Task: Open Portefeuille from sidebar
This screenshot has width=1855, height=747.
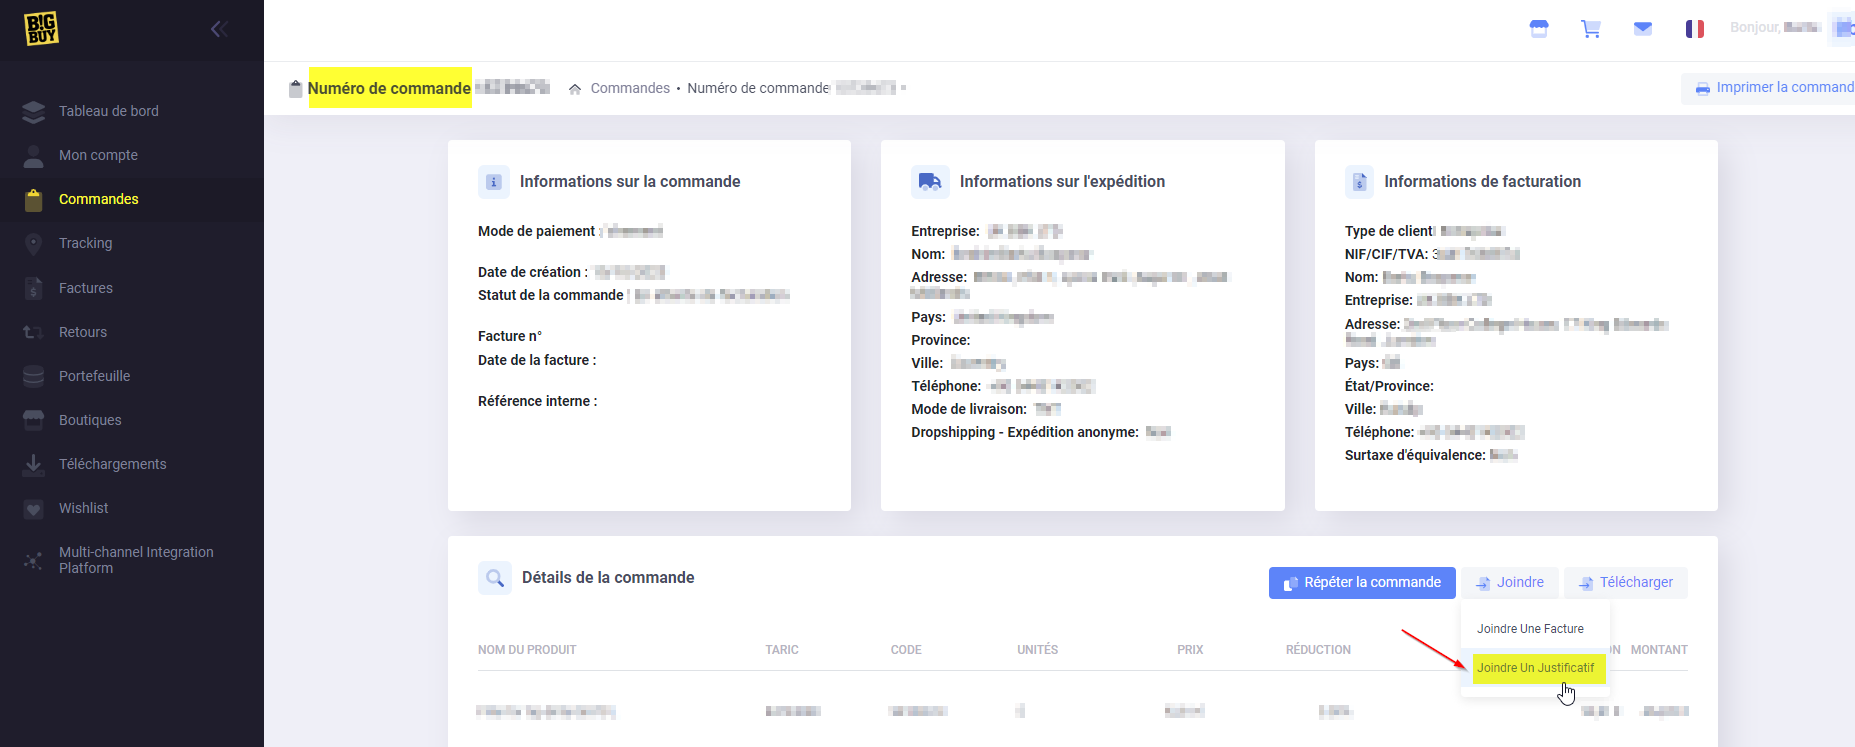Action: (x=94, y=376)
